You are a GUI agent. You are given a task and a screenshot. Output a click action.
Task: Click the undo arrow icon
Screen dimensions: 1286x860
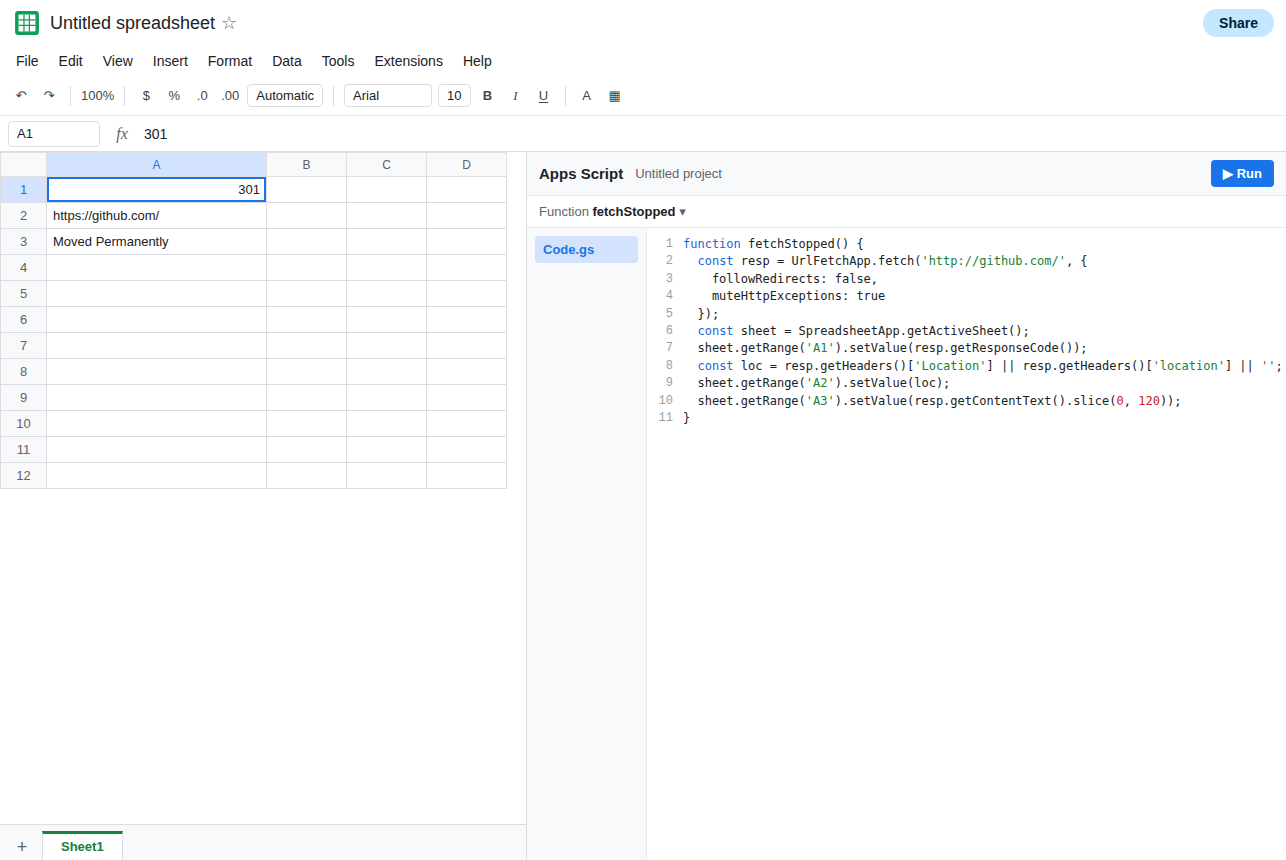[x=21, y=96]
